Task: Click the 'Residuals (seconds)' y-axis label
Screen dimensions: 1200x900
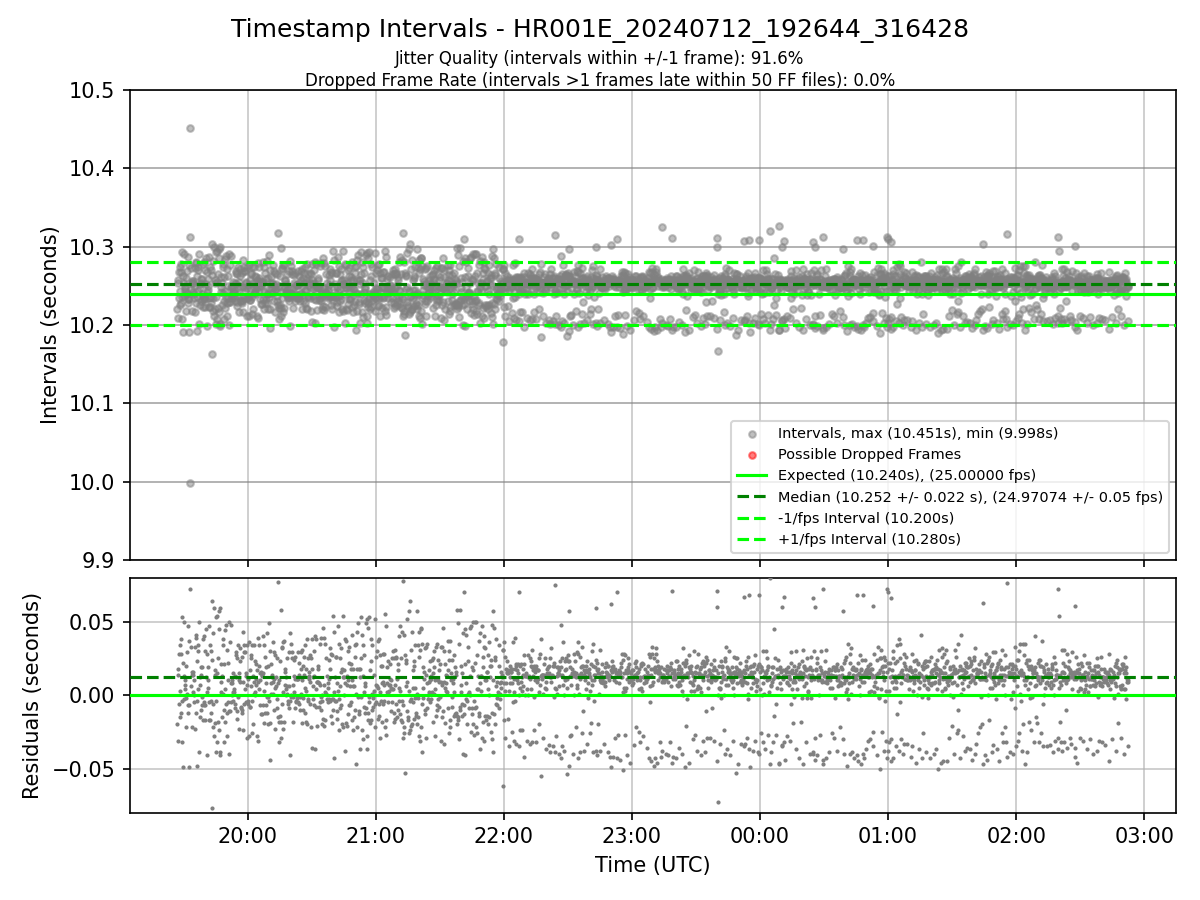Action: tap(31, 696)
